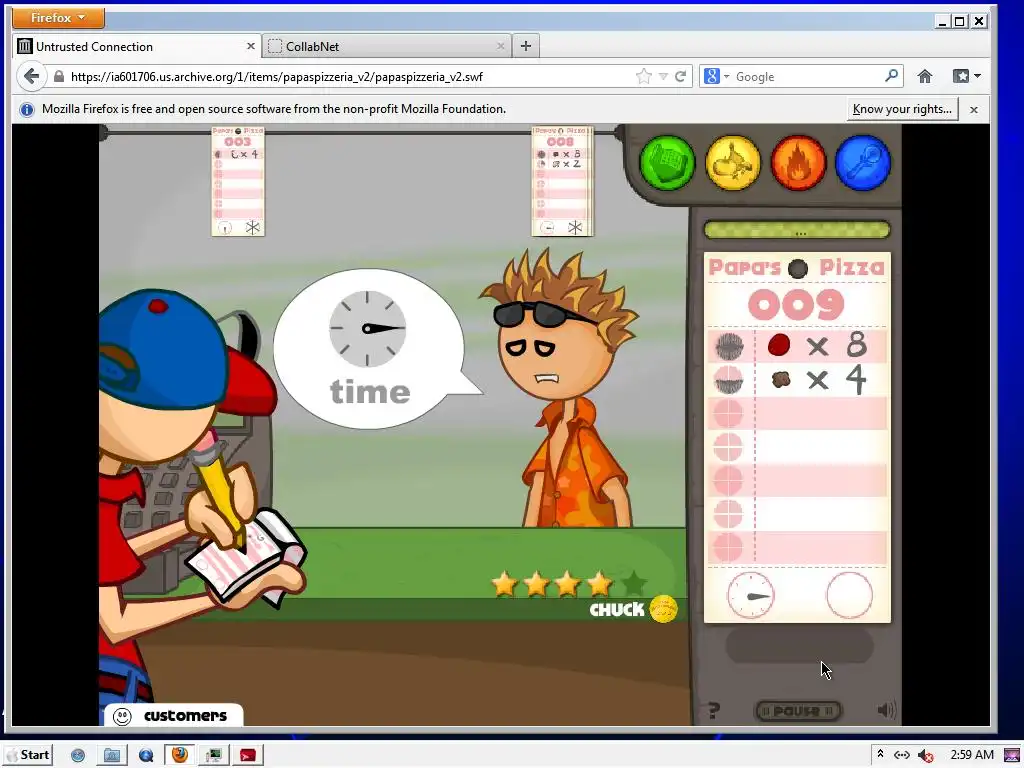
Task: Click the bake time clock on ticket
Action: 750,596
